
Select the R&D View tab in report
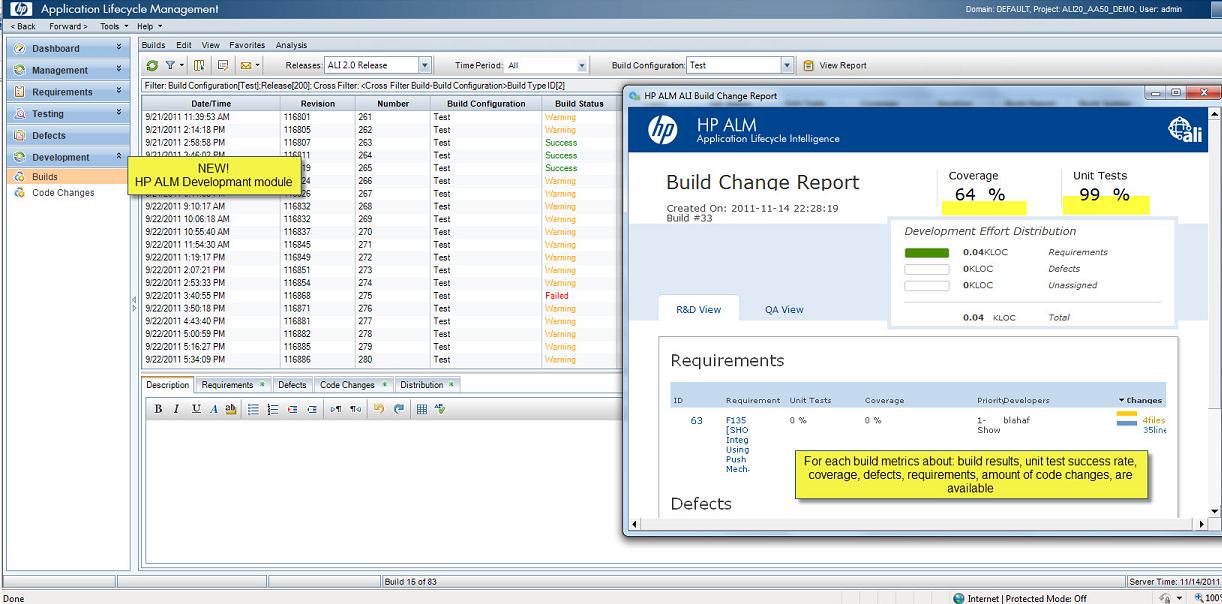(x=699, y=310)
